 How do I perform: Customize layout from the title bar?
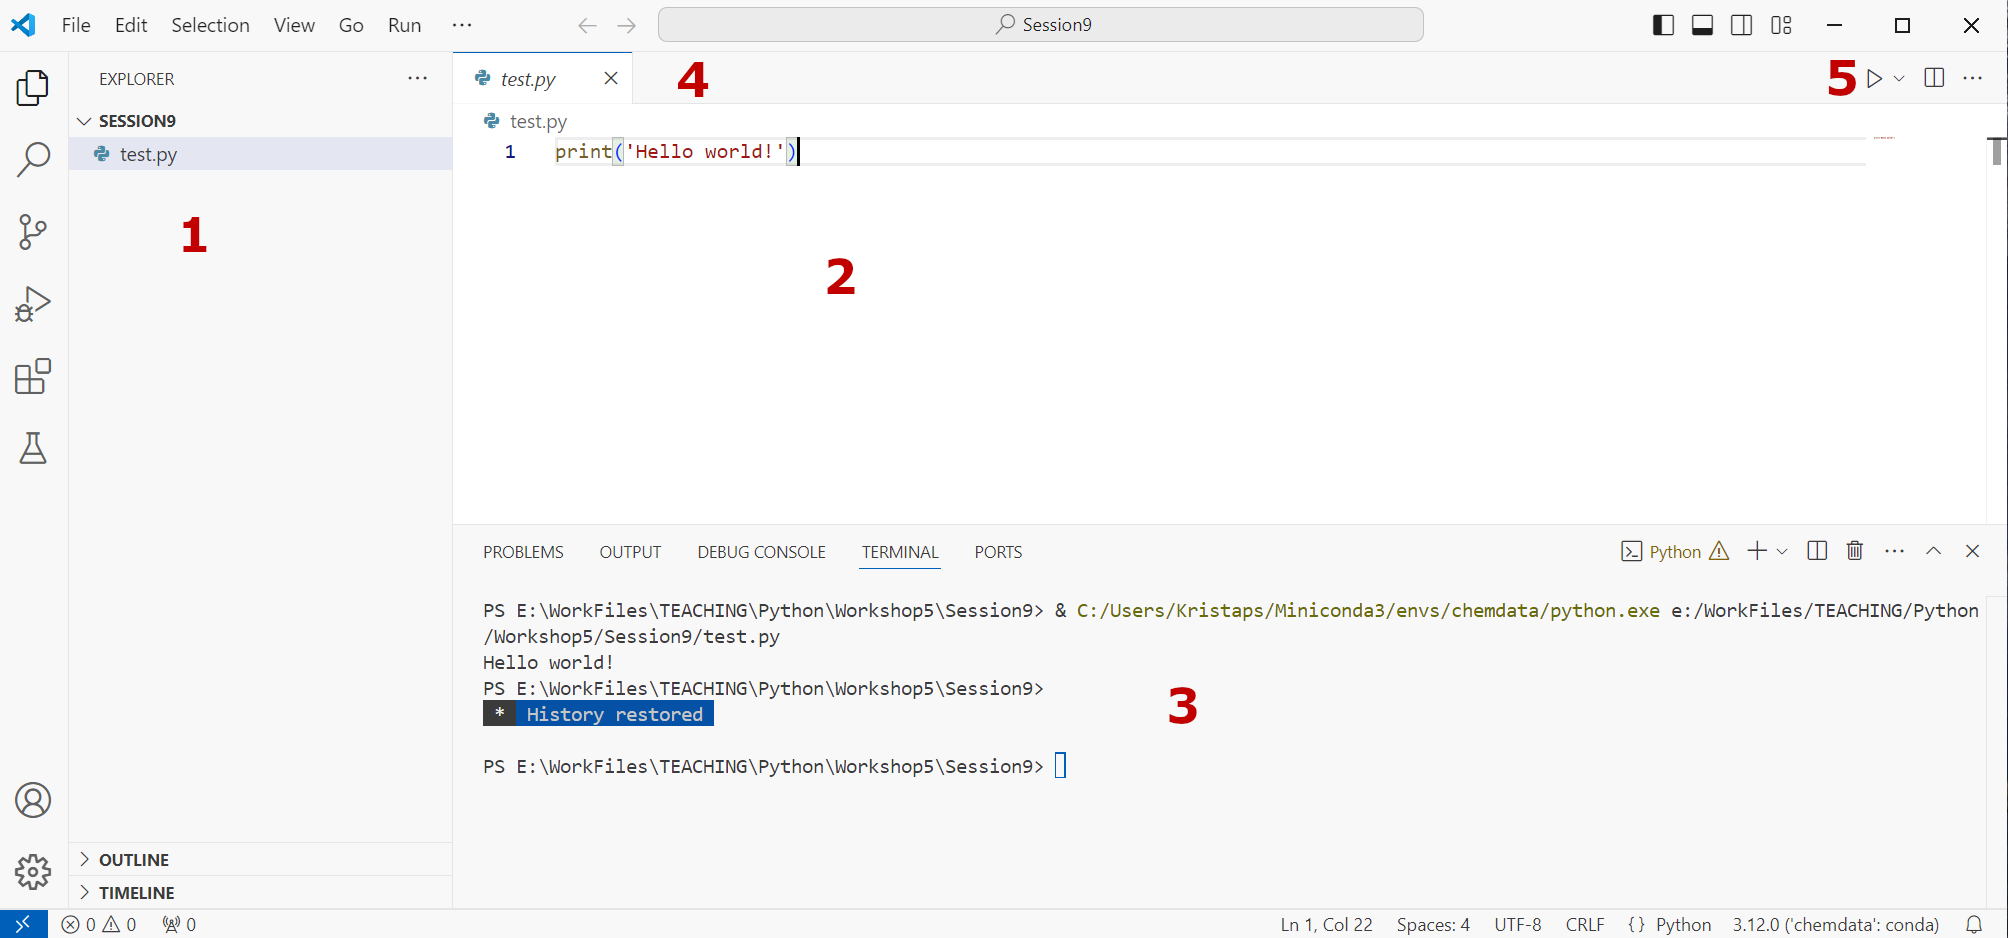(1781, 25)
